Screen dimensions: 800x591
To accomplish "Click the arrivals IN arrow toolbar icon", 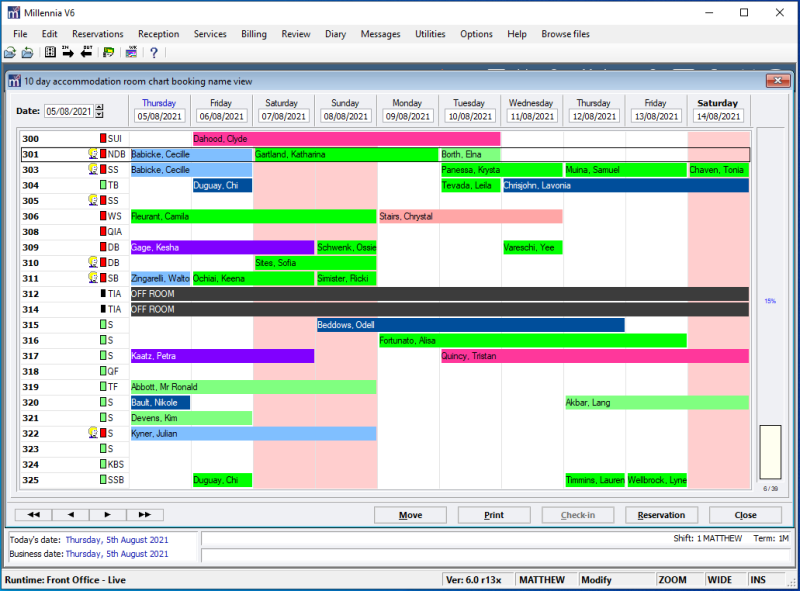I will (67, 52).
